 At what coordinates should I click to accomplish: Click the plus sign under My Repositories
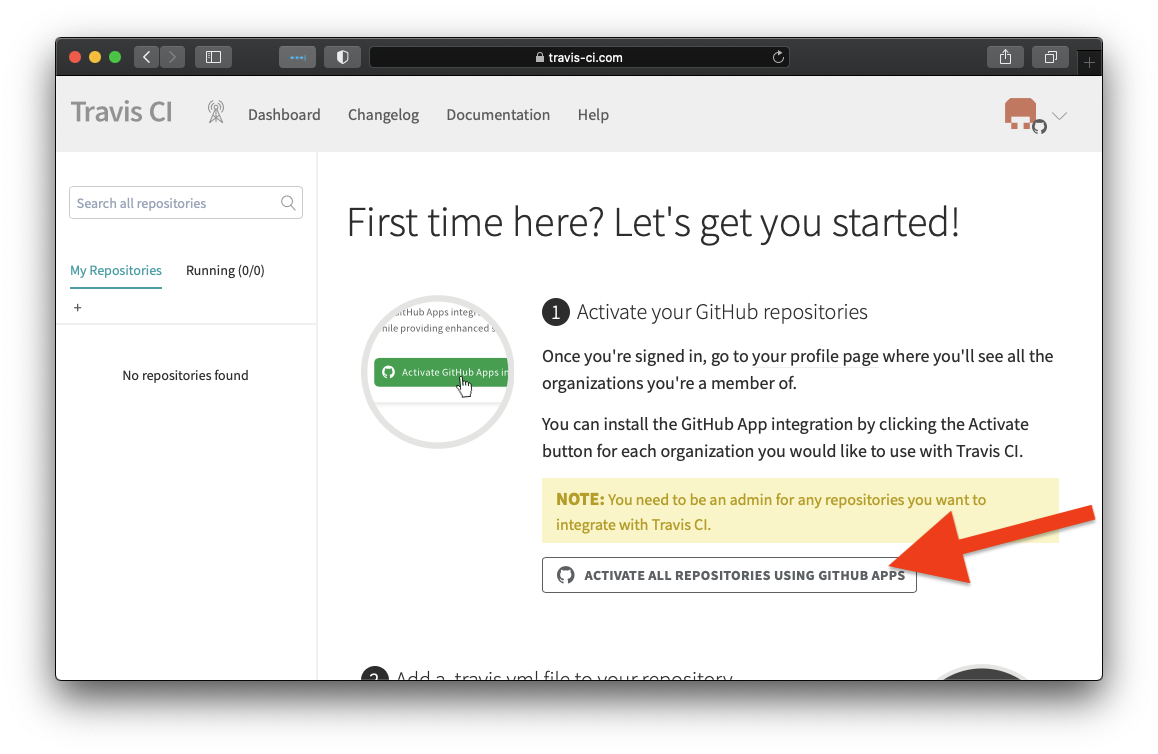click(78, 307)
